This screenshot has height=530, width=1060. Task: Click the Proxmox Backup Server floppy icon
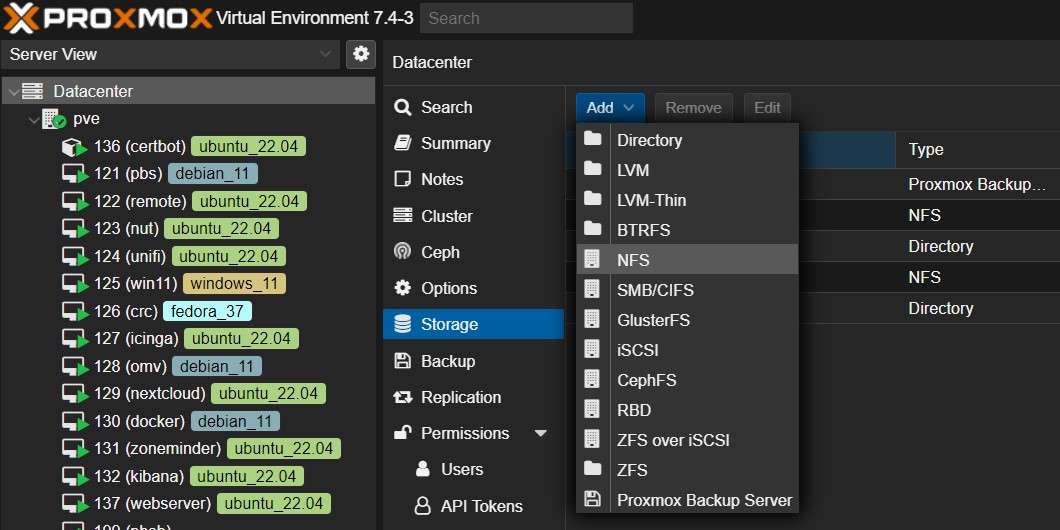point(593,500)
